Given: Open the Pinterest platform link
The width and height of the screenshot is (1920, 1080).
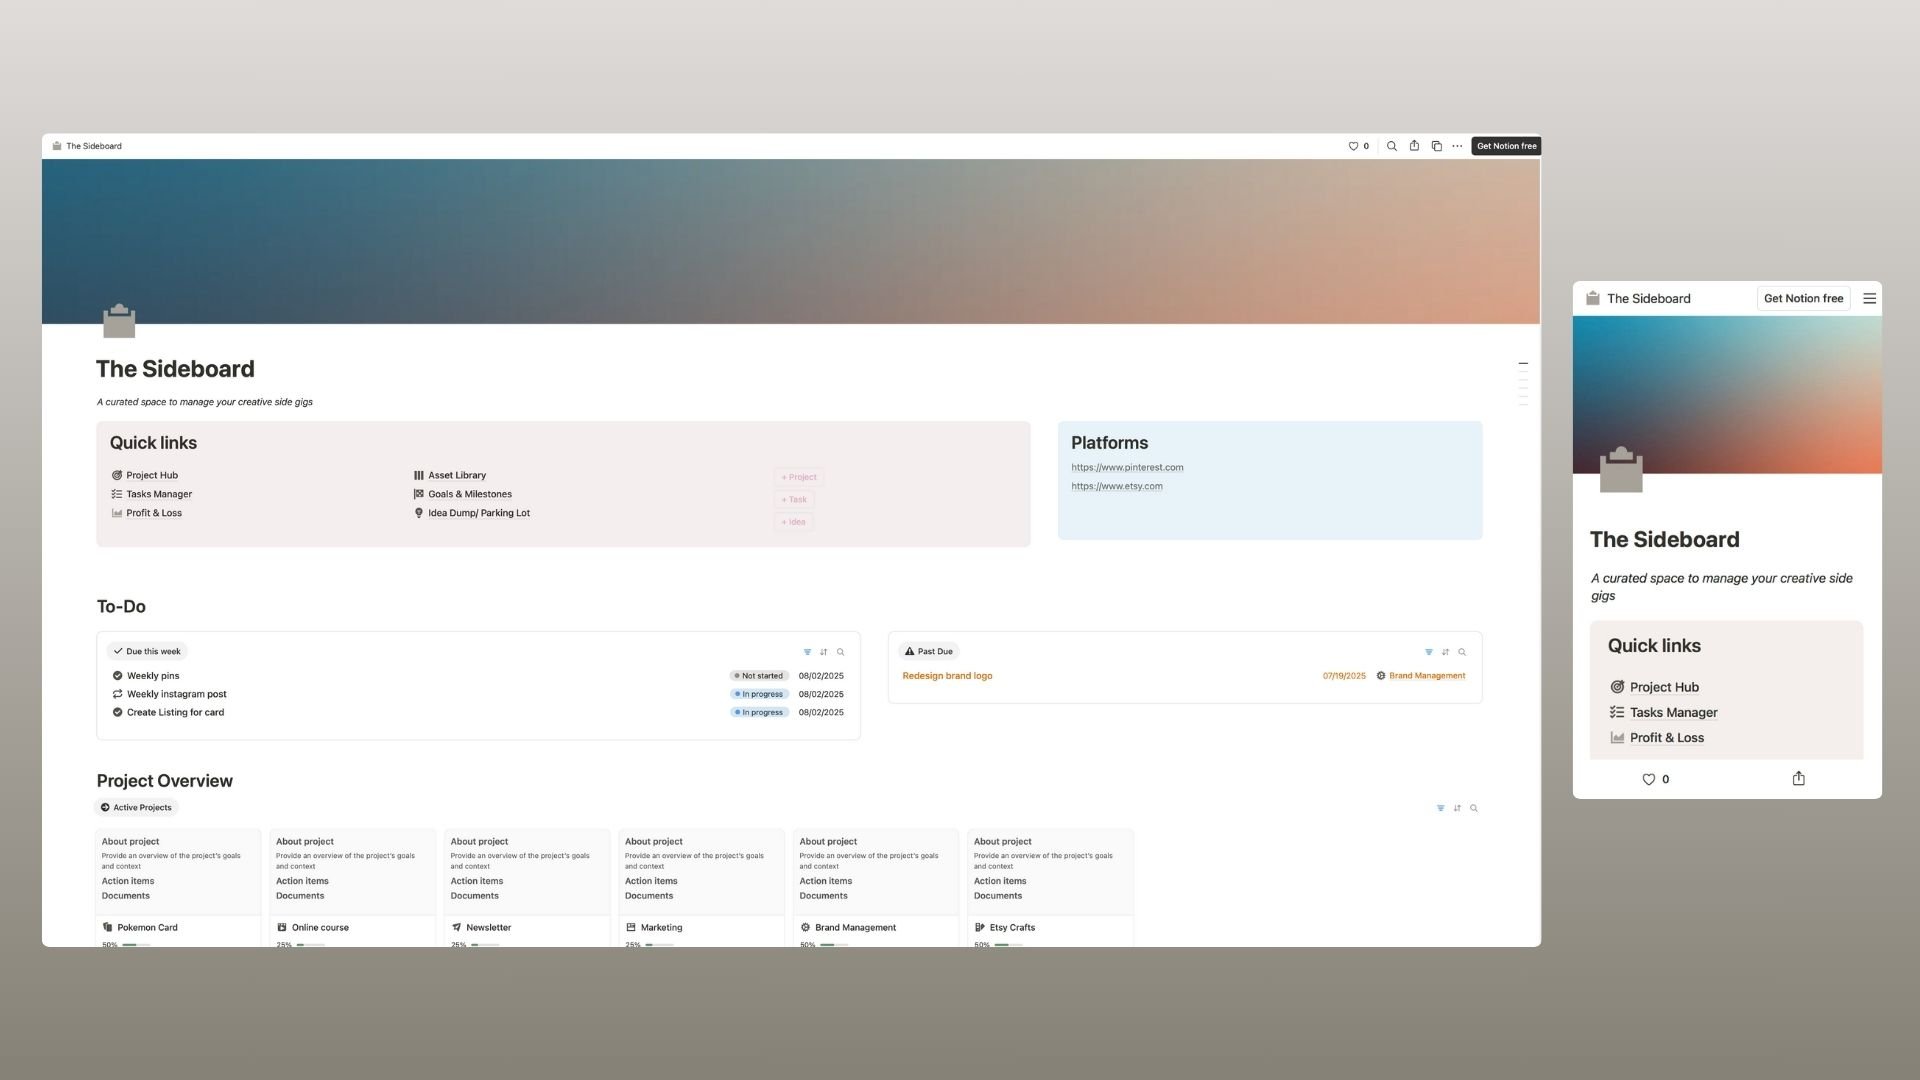Looking at the screenshot, I should click(1127, 467).
